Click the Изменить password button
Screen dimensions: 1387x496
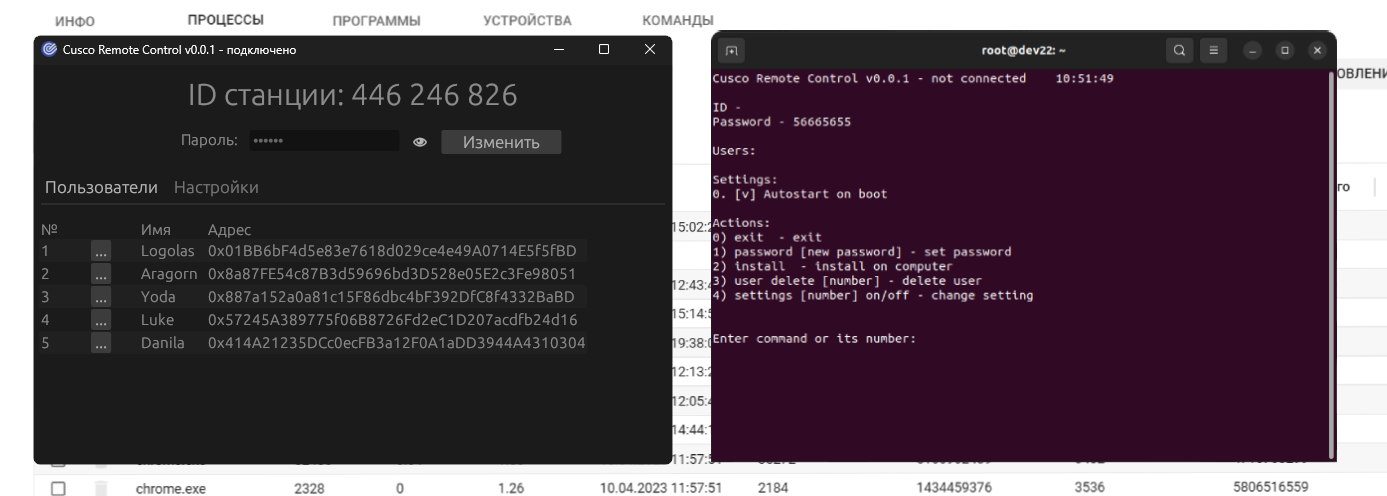coord(501,142)
